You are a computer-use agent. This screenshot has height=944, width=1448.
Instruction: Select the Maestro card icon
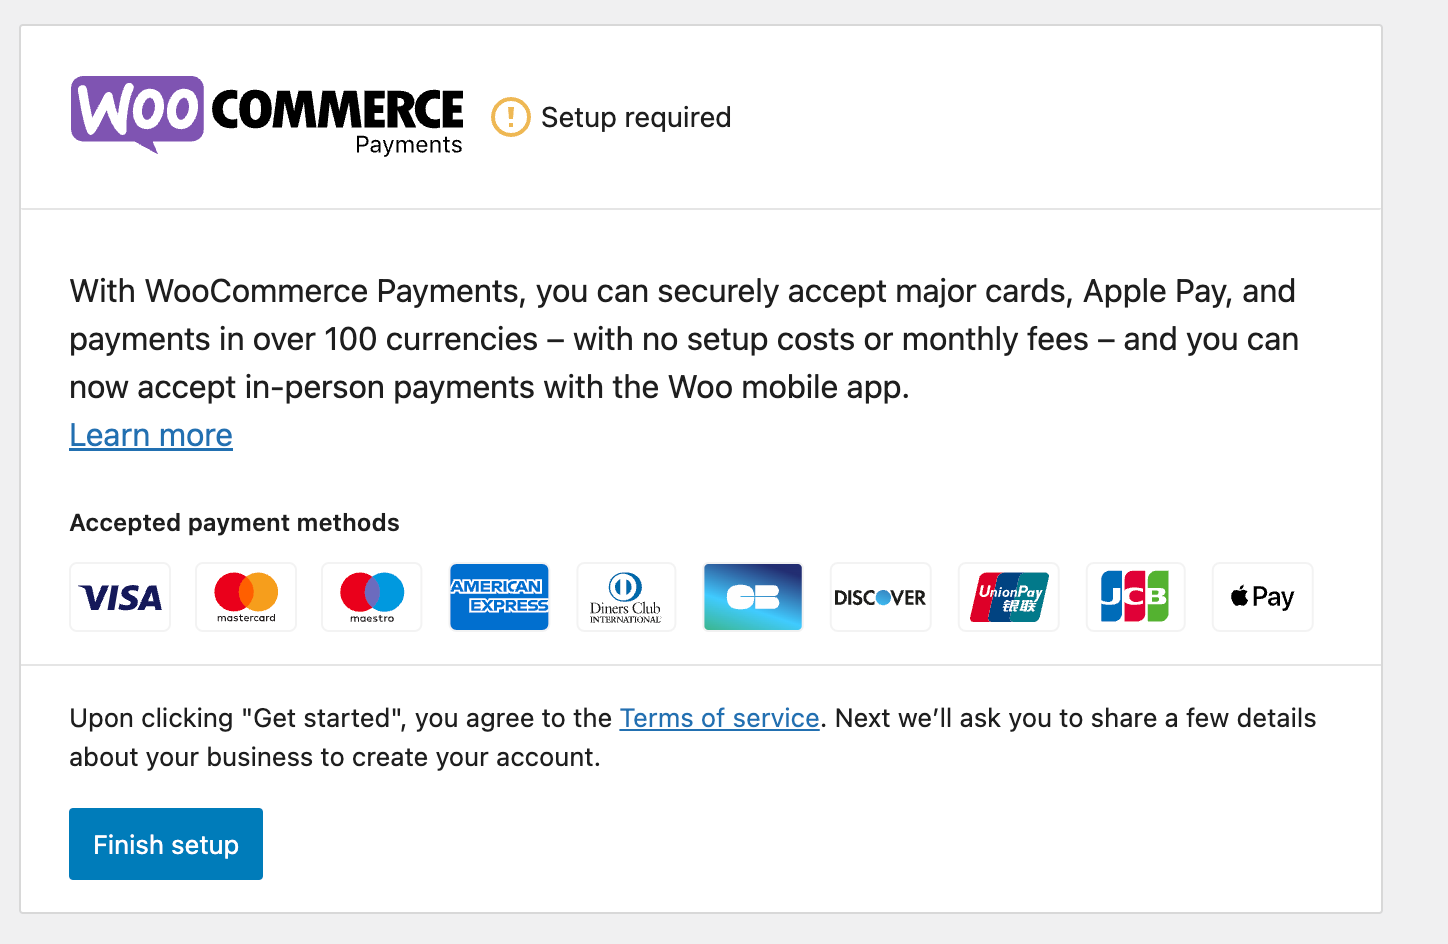(371, 597)
